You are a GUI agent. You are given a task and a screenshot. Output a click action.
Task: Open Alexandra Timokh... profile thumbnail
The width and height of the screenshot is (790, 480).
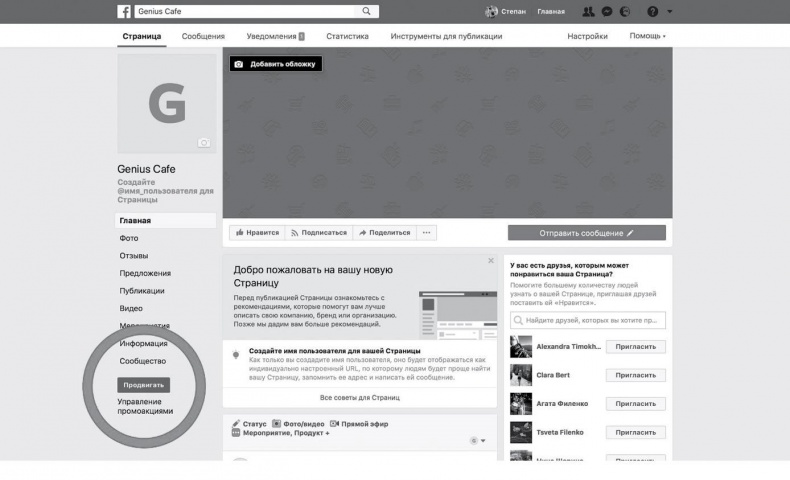click(x=521, y=347)
